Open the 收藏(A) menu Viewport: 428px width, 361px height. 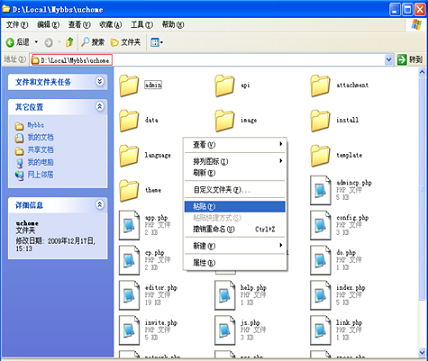pyautogui.click(x=111, y=25)
